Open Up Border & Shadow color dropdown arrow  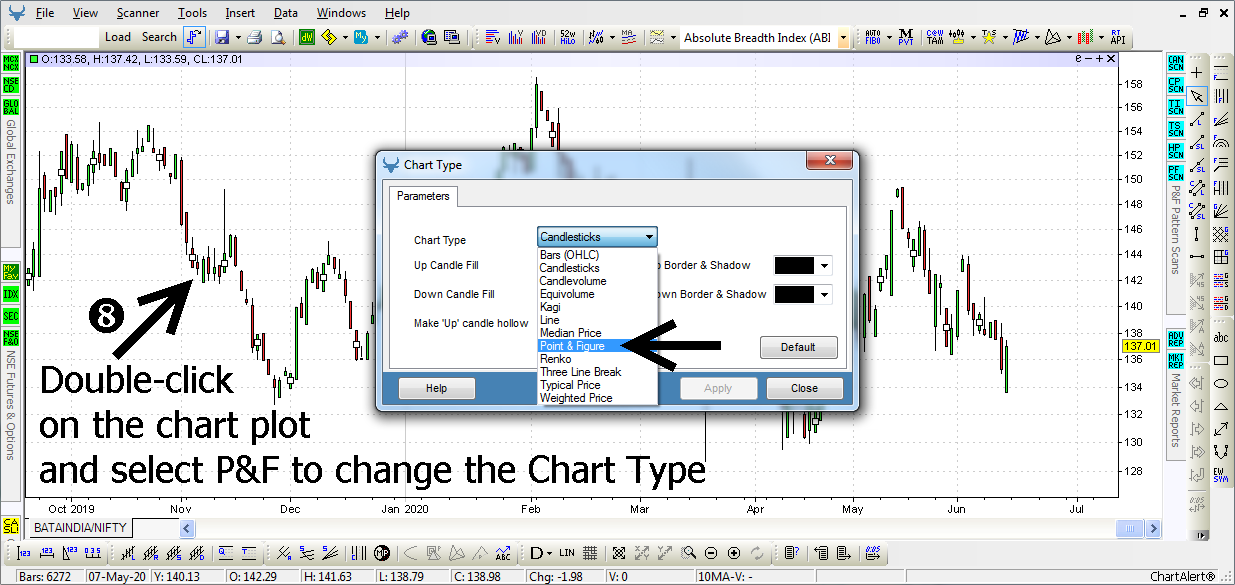click(x=825, y=266)
